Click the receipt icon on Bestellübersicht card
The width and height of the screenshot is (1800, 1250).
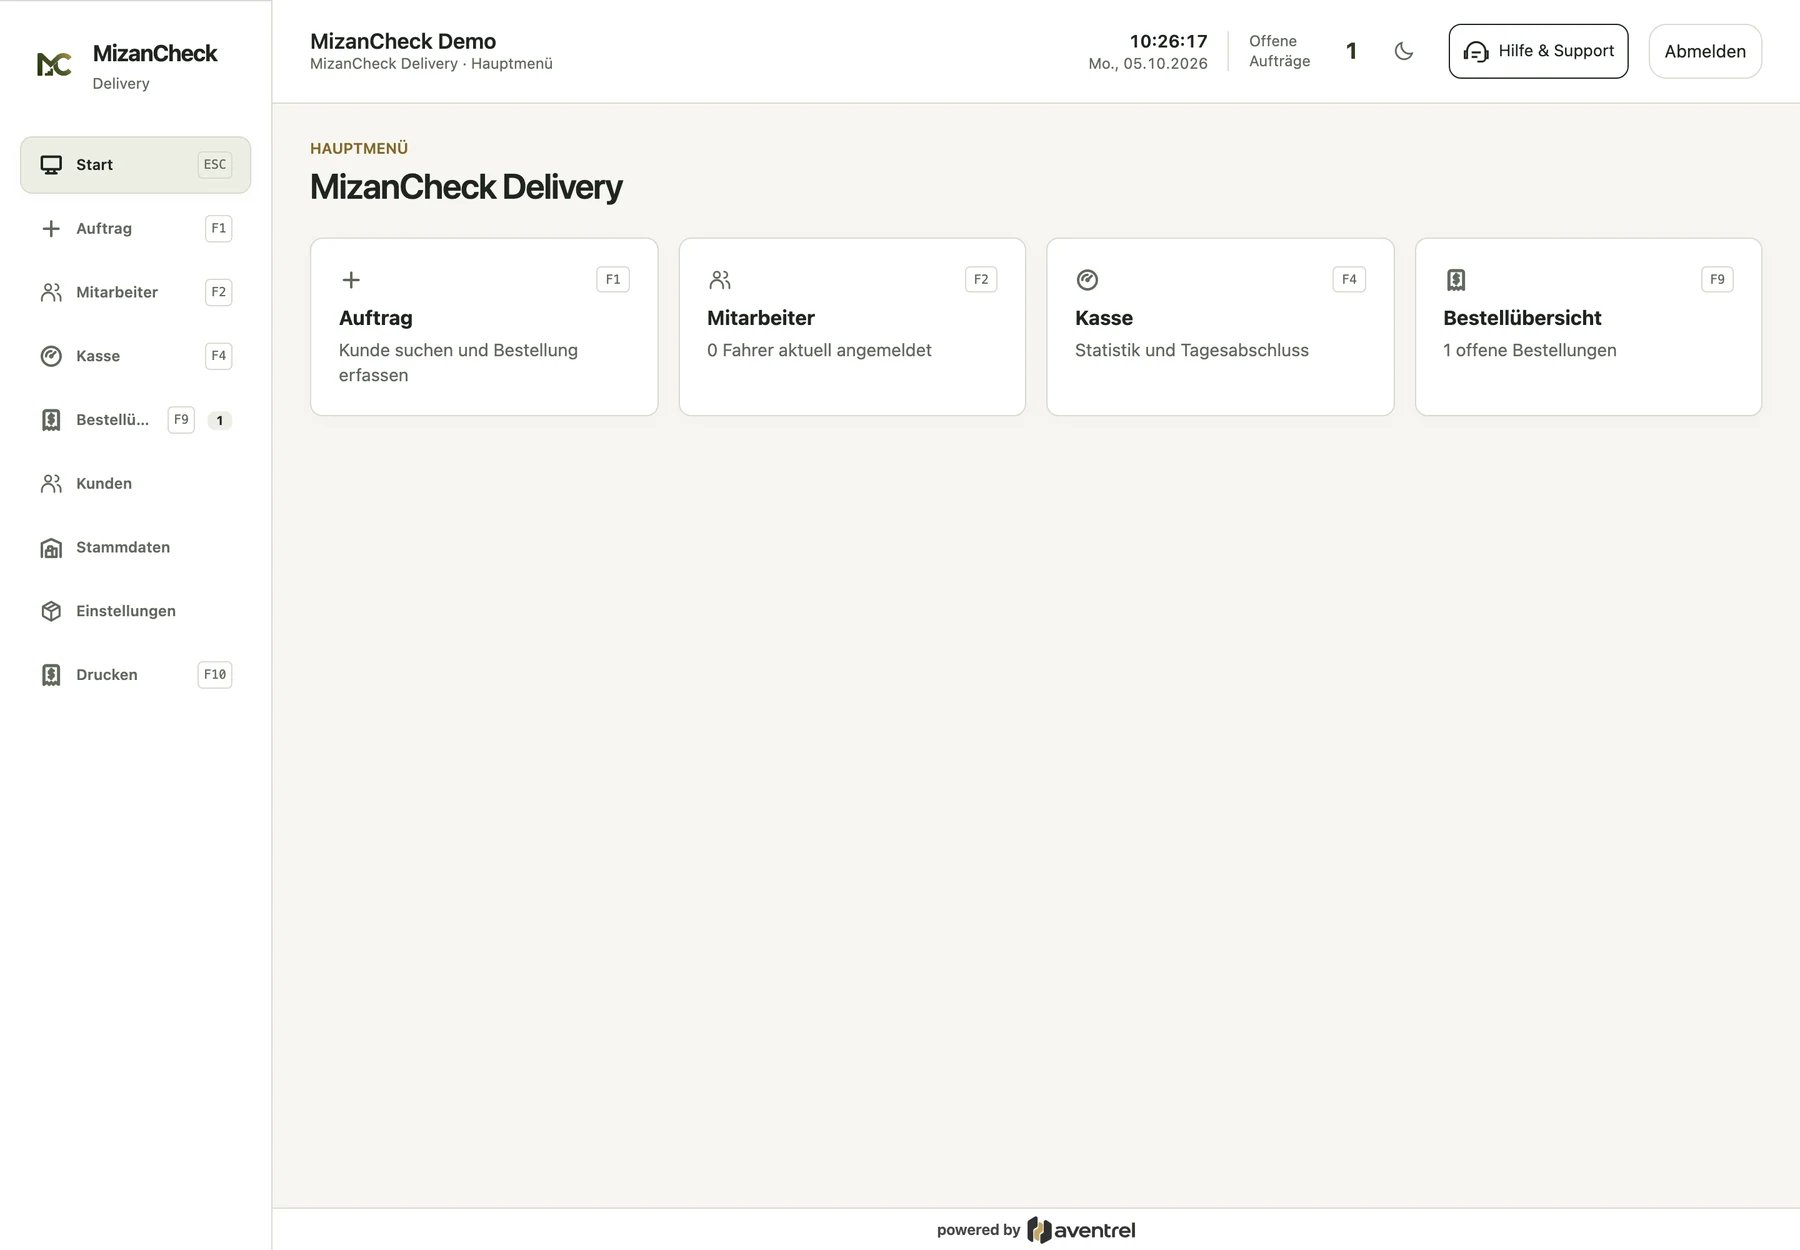tap(1456, 280)
